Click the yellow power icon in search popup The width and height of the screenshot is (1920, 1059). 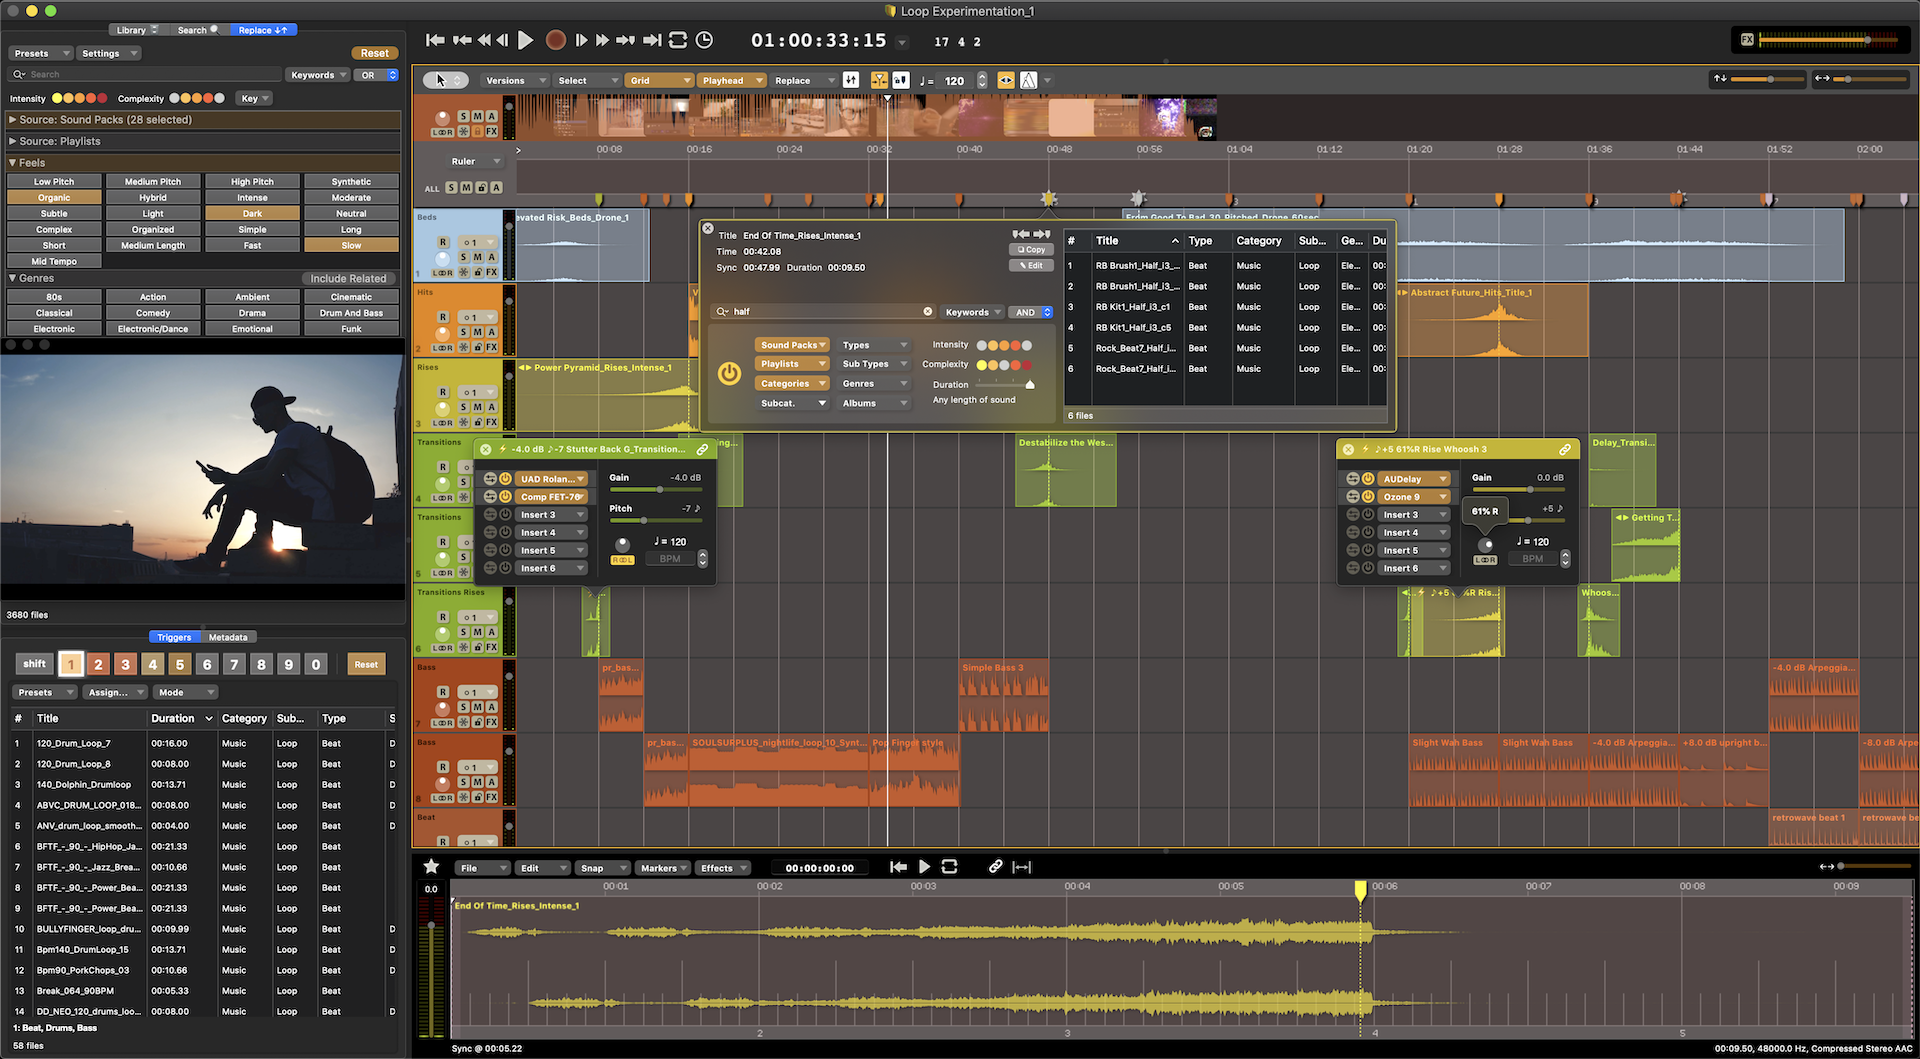pyautogui.click(x=729, y=374)
